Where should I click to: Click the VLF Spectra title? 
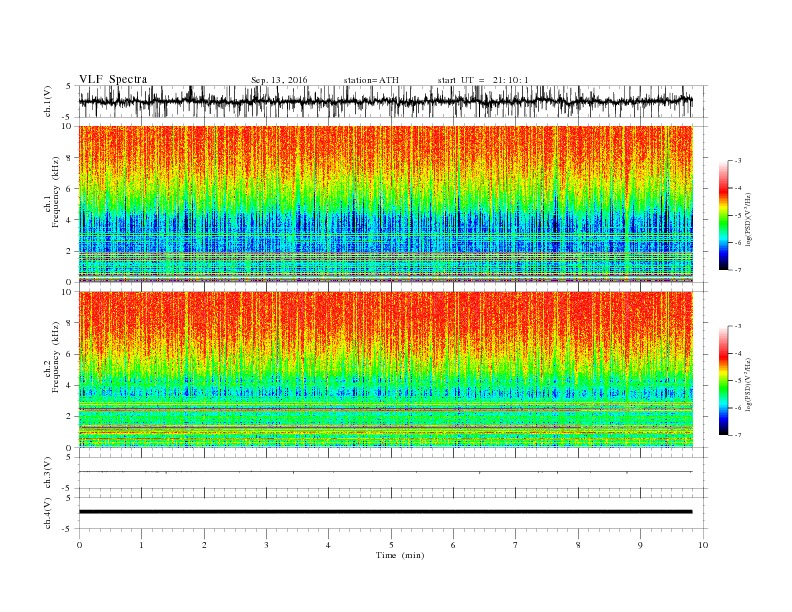(113, 79)
